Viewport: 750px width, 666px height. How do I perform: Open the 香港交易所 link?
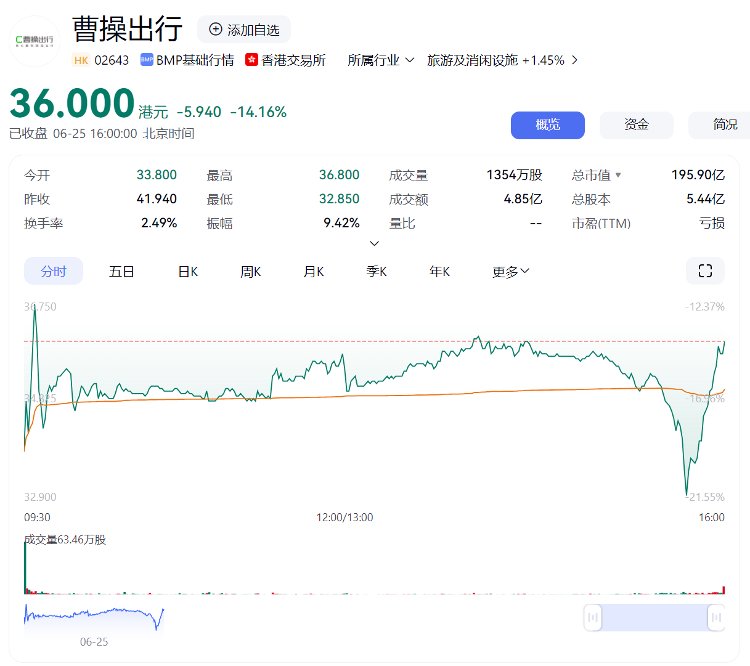click(x=294, y=60)
